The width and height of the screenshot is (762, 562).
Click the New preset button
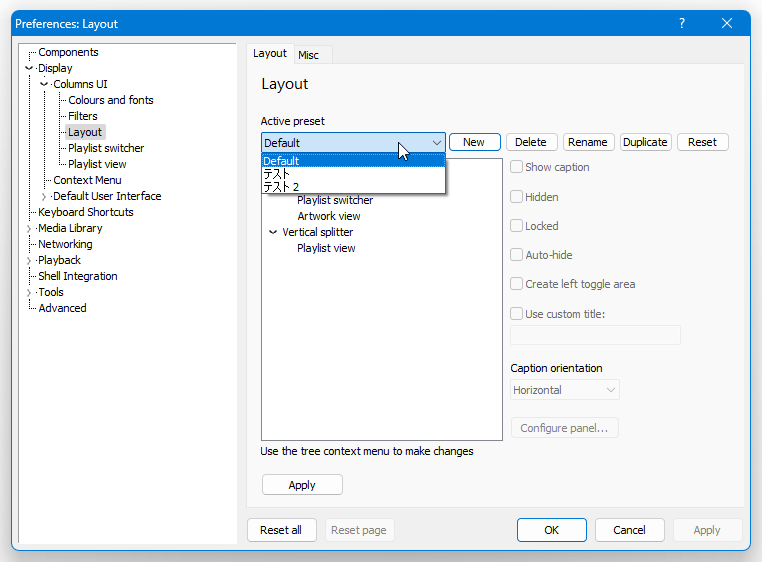(x=474, y=142)
